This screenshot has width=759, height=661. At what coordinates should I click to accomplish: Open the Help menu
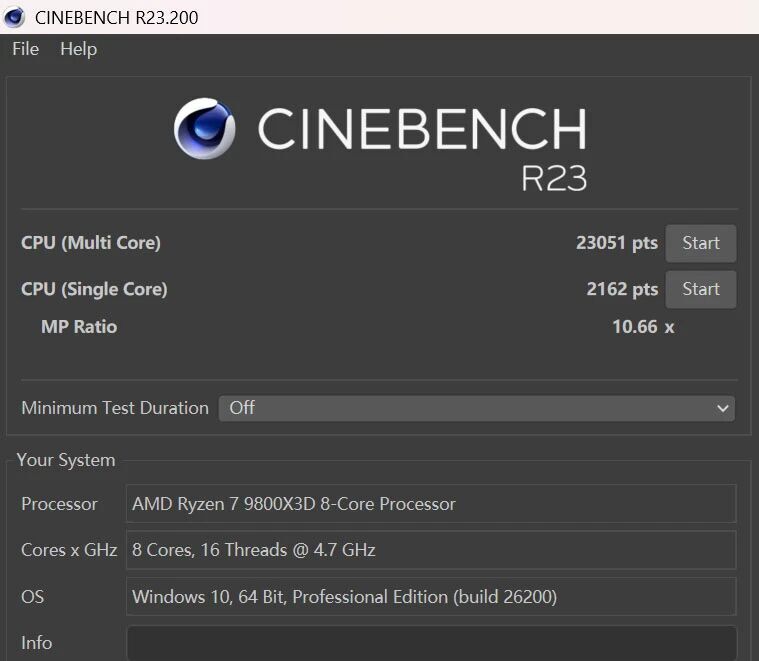pos(78,49)
